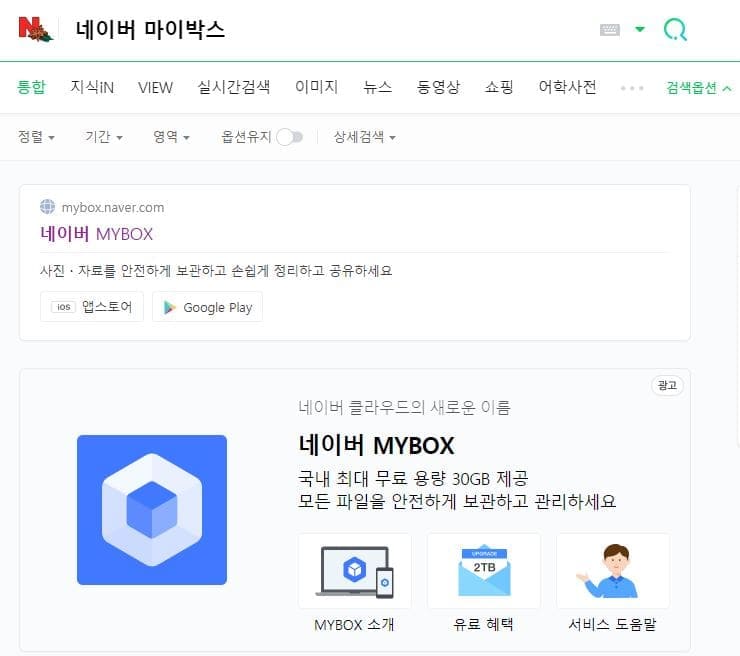Image resolution: width=740 pixels, height=656 pixels.
Task: Collapse the 검색옵션 panel
Action: pos(698,88)
